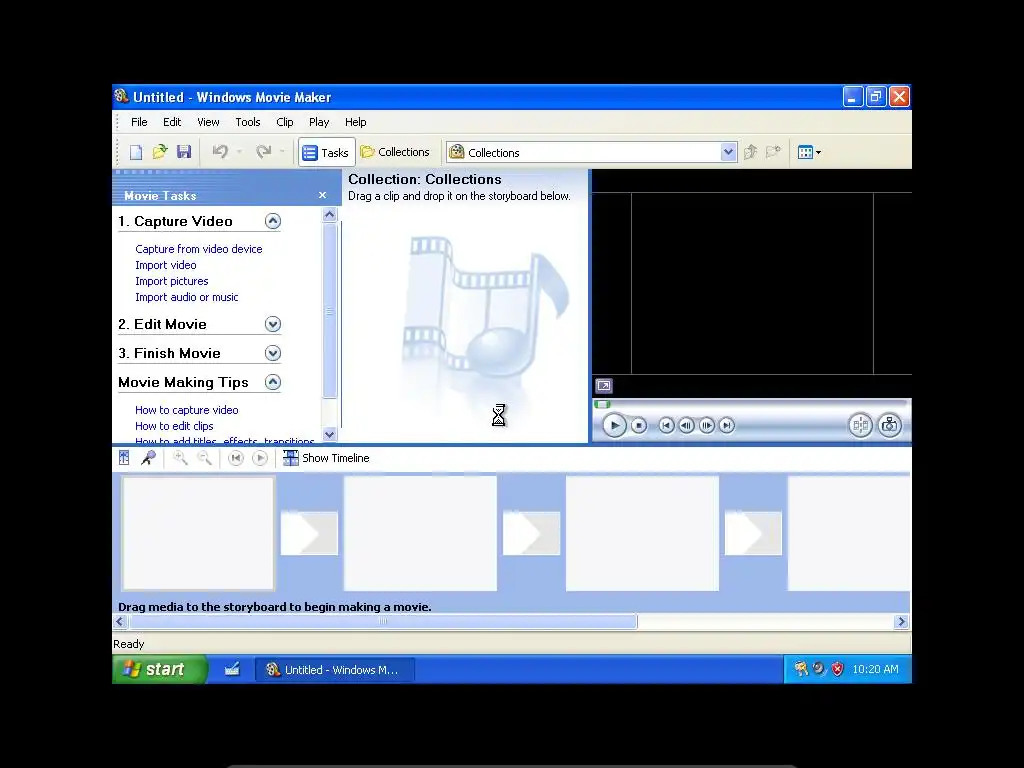Open the How to edit clips tip
The width and height of the screenshot is (1024, 768).
point(174,426)
